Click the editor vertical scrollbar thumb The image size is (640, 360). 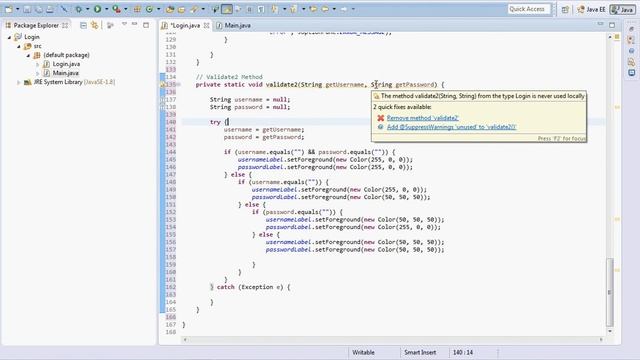point(610,291)
